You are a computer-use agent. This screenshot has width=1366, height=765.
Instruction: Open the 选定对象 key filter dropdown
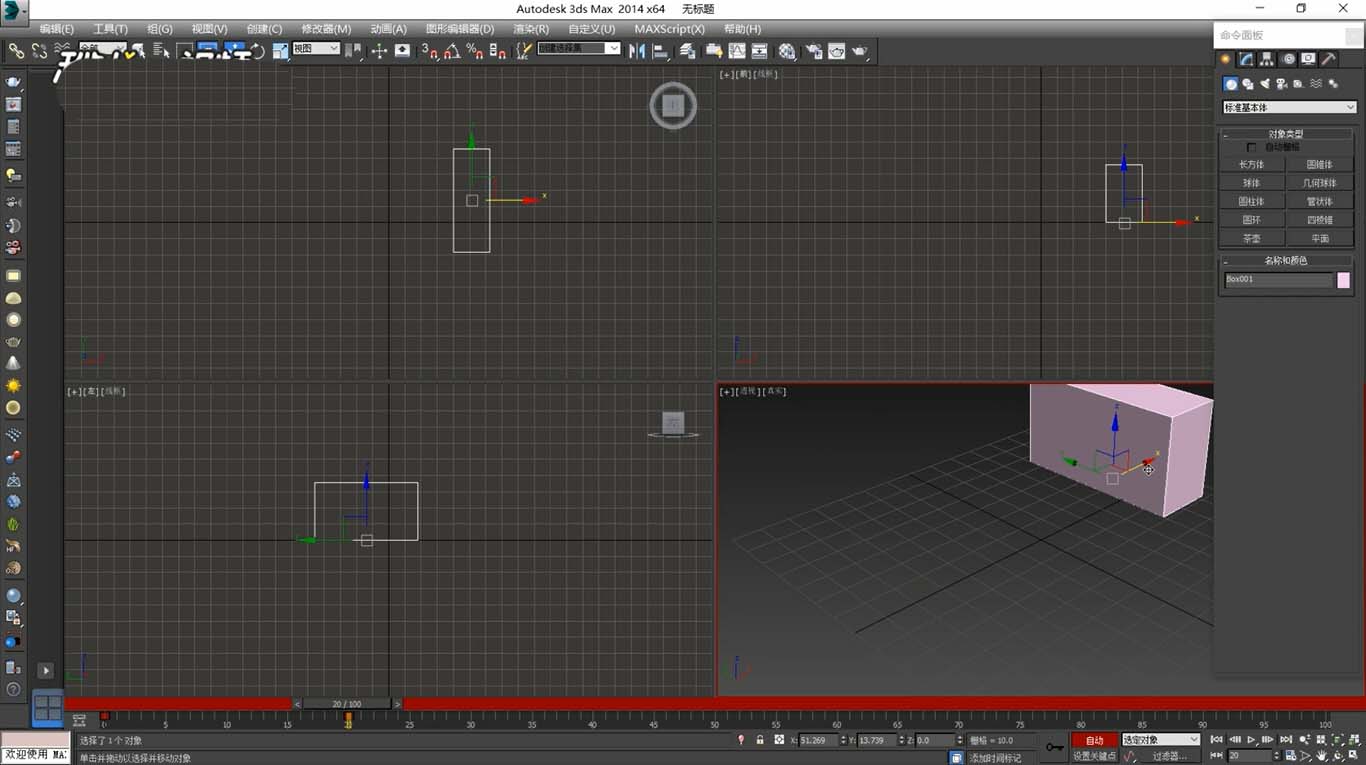coord(1160,740)
